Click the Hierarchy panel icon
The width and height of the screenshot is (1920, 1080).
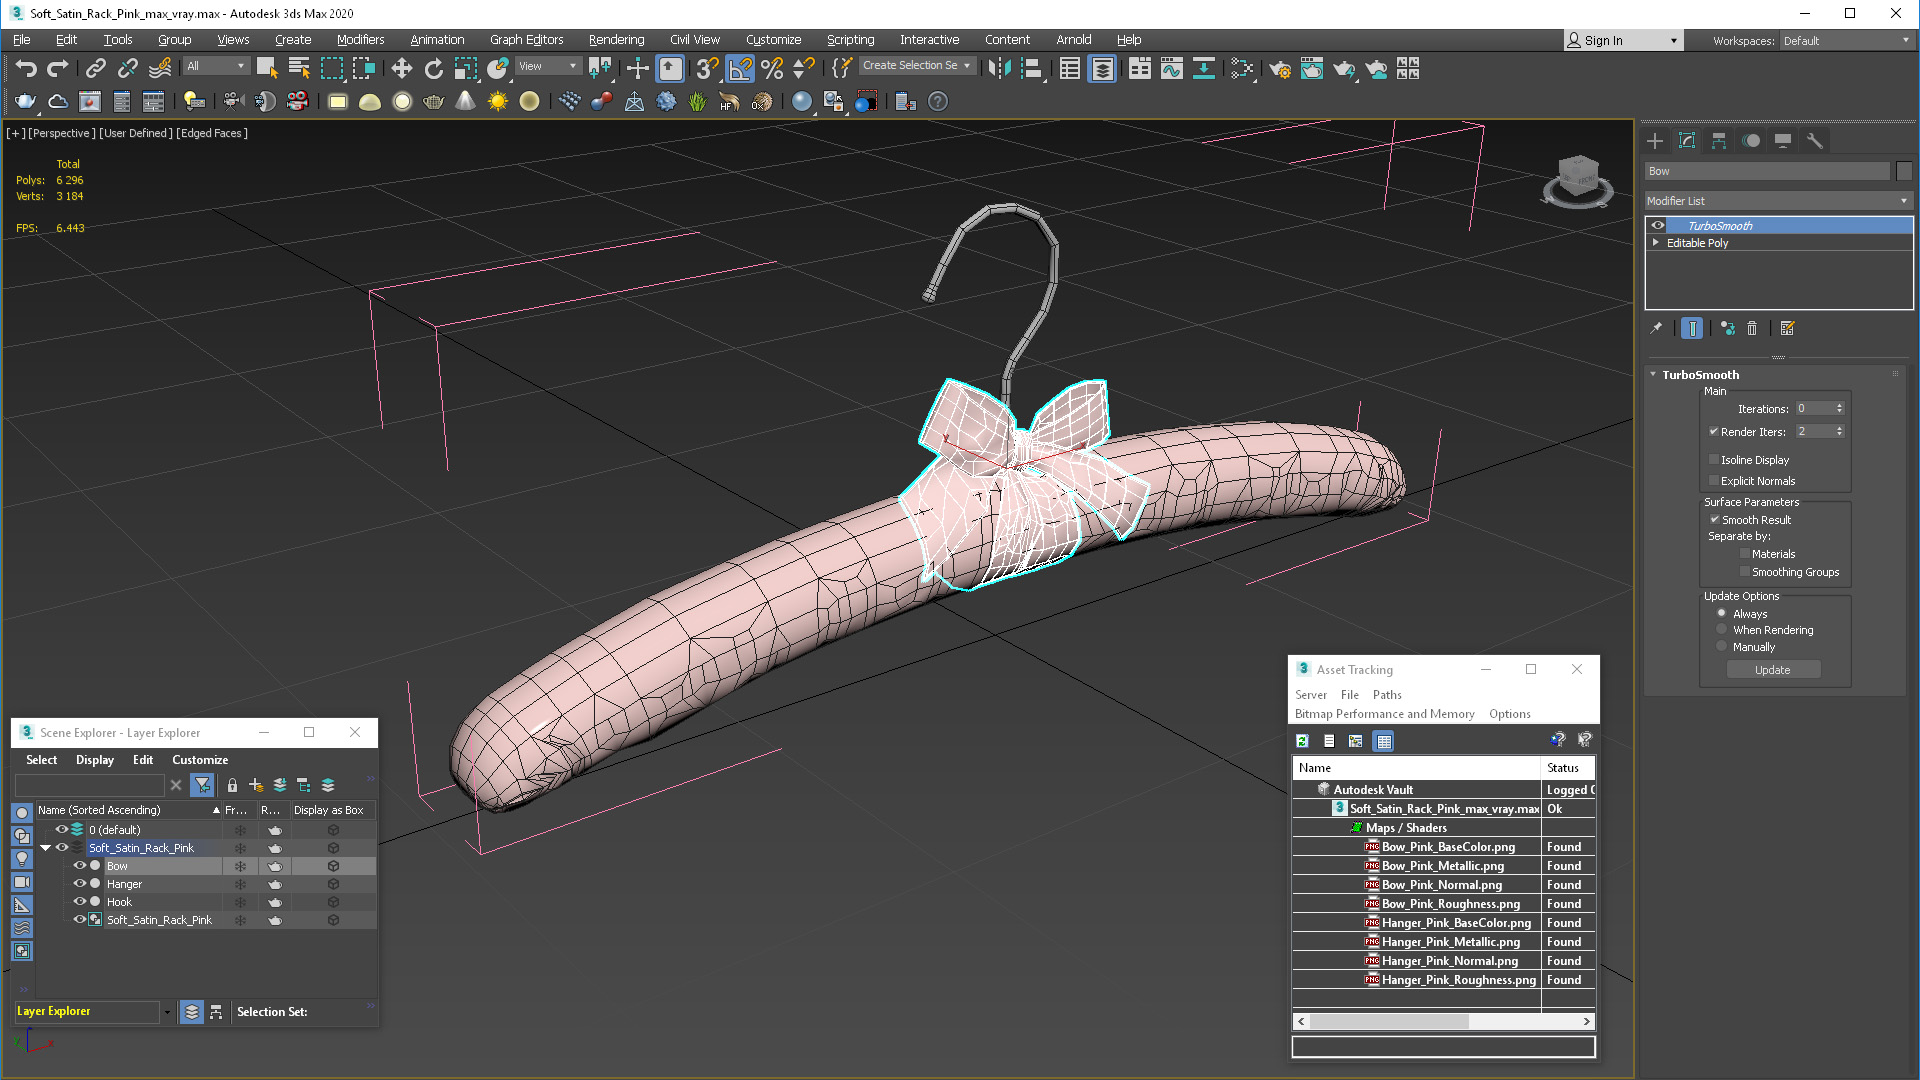pos(1719,141)
